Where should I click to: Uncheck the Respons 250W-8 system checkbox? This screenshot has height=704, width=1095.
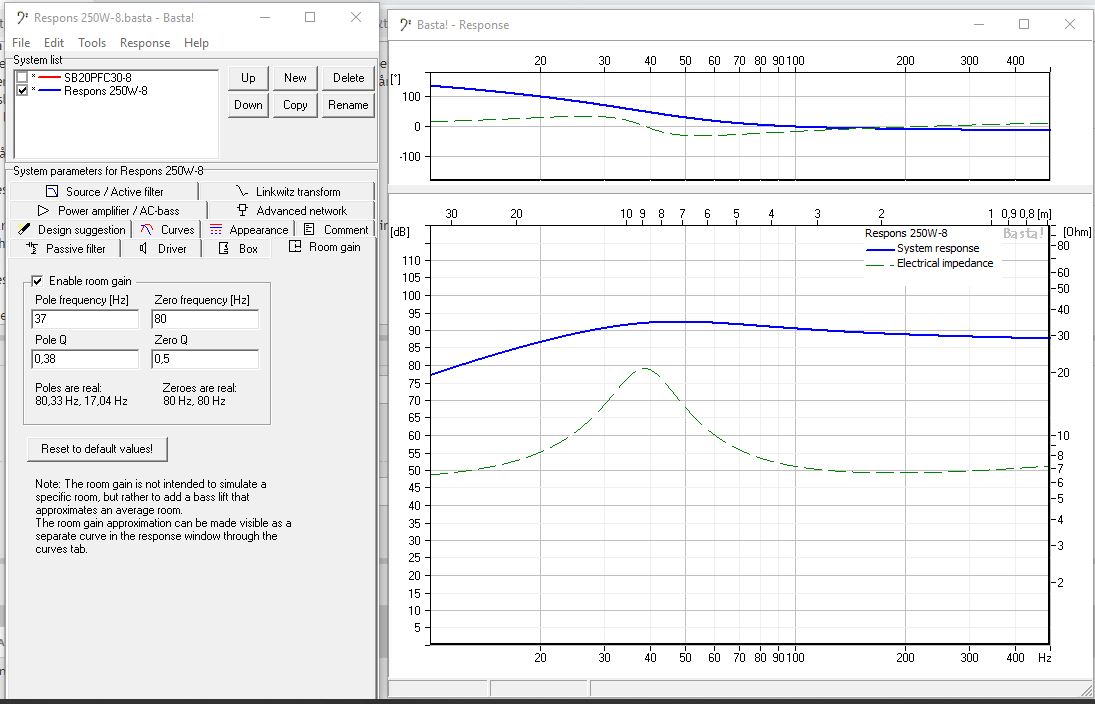tap(23, 91)
